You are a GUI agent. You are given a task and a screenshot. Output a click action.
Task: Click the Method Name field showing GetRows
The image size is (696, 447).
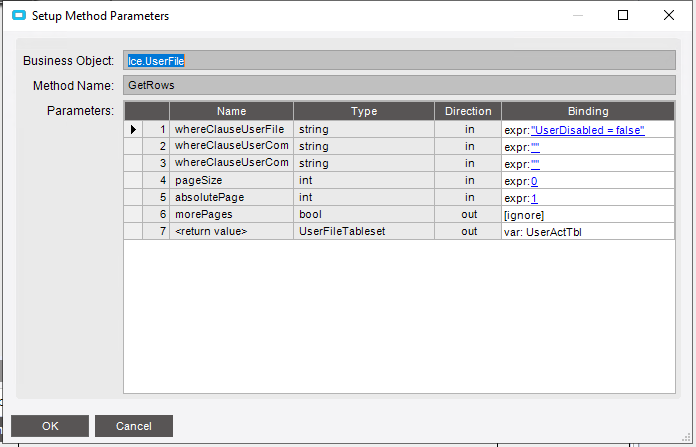click(399, 86)
